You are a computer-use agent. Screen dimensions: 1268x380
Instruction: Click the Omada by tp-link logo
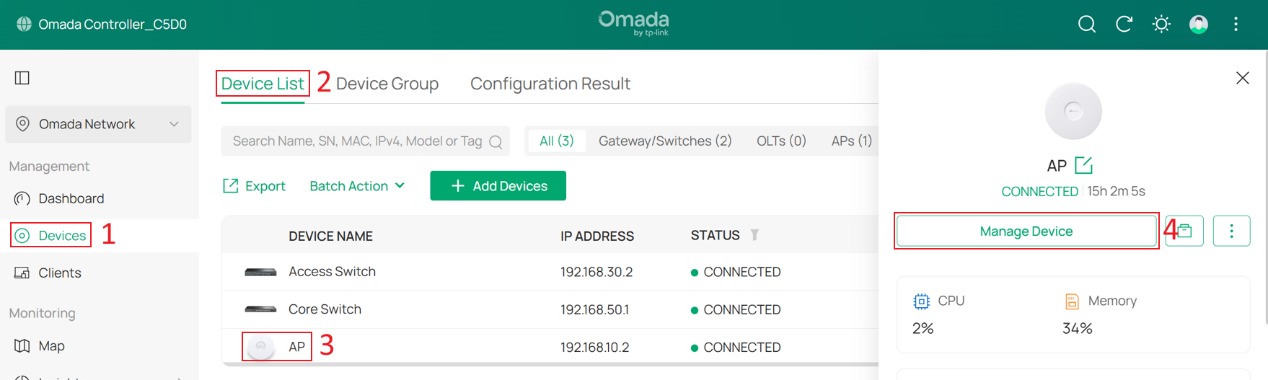coord(634,23)
